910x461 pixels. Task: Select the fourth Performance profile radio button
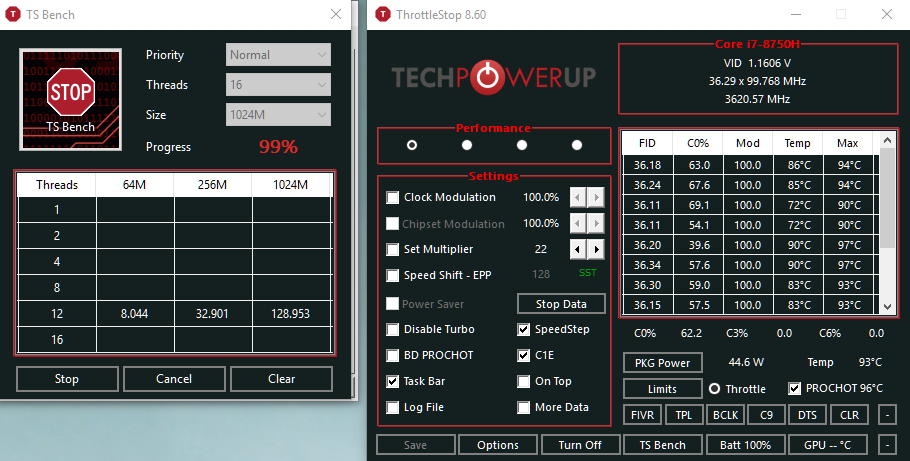(x=576, y=145)
